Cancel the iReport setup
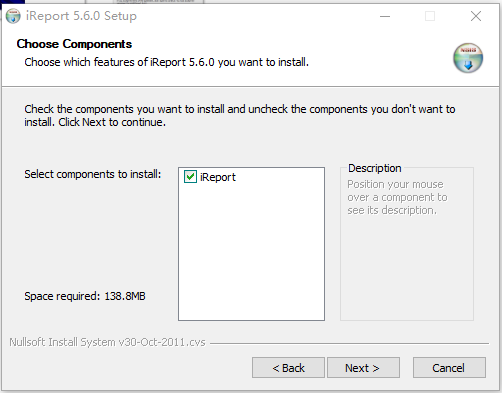 point(449,368)
